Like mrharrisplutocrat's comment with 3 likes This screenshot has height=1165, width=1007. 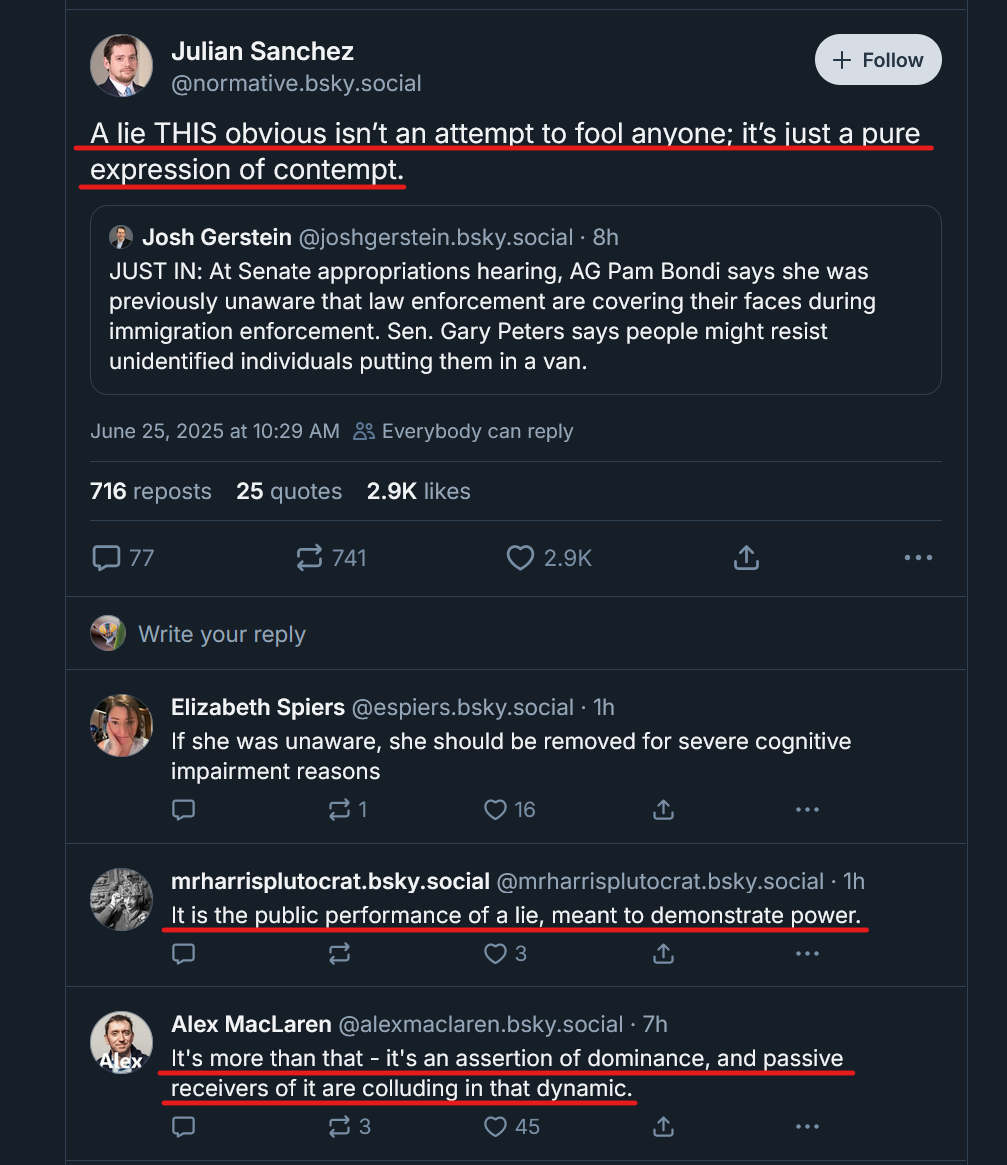[505, 953]
